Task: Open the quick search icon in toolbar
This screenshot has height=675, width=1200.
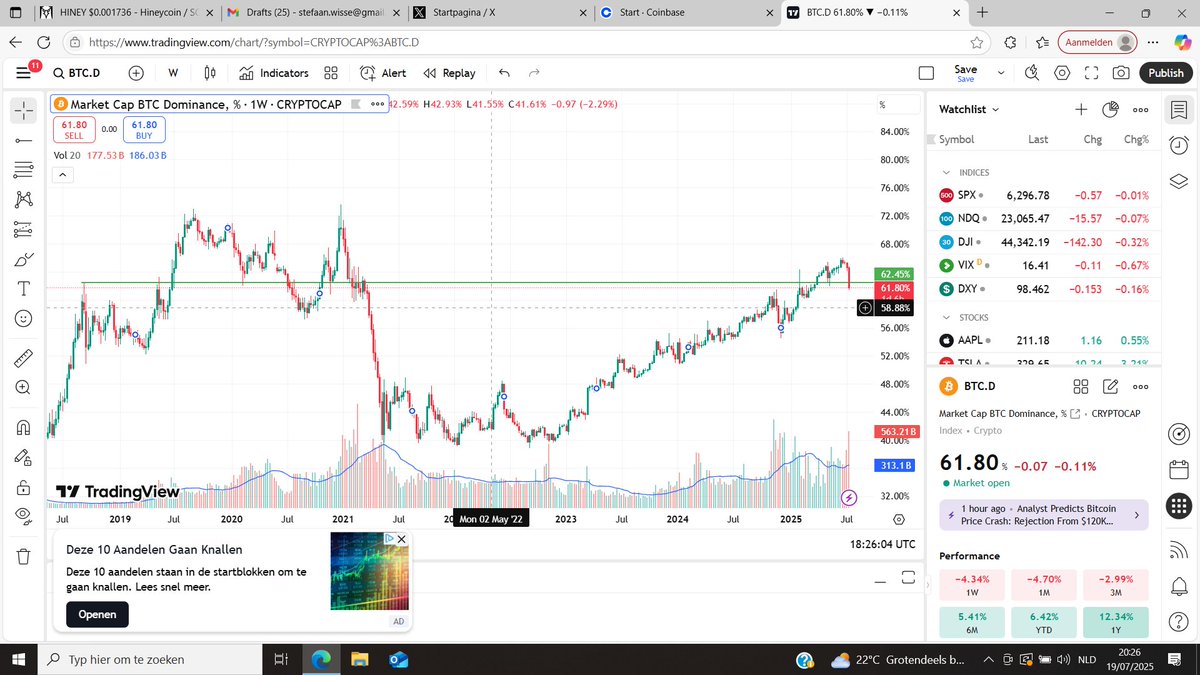Action: [x=1032, y=73]
